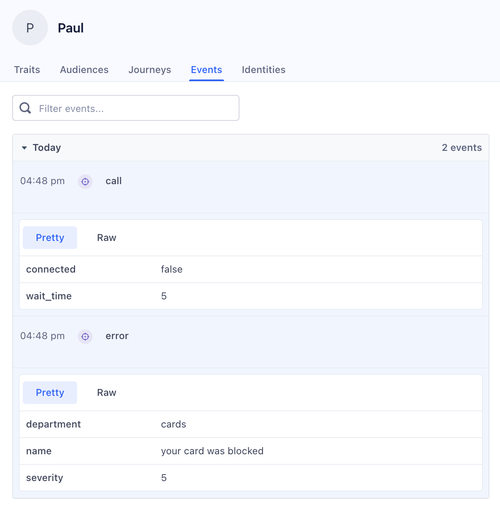Open the Audiences tab
This screenshot has height=507, width=500.
(x=84, y=70)
